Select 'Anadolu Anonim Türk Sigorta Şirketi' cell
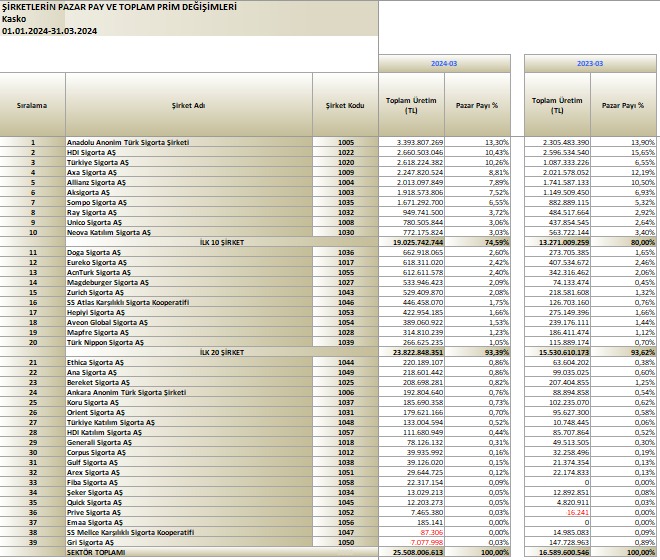Viewport: 660px width, 560px height. (x=189, y=142)
